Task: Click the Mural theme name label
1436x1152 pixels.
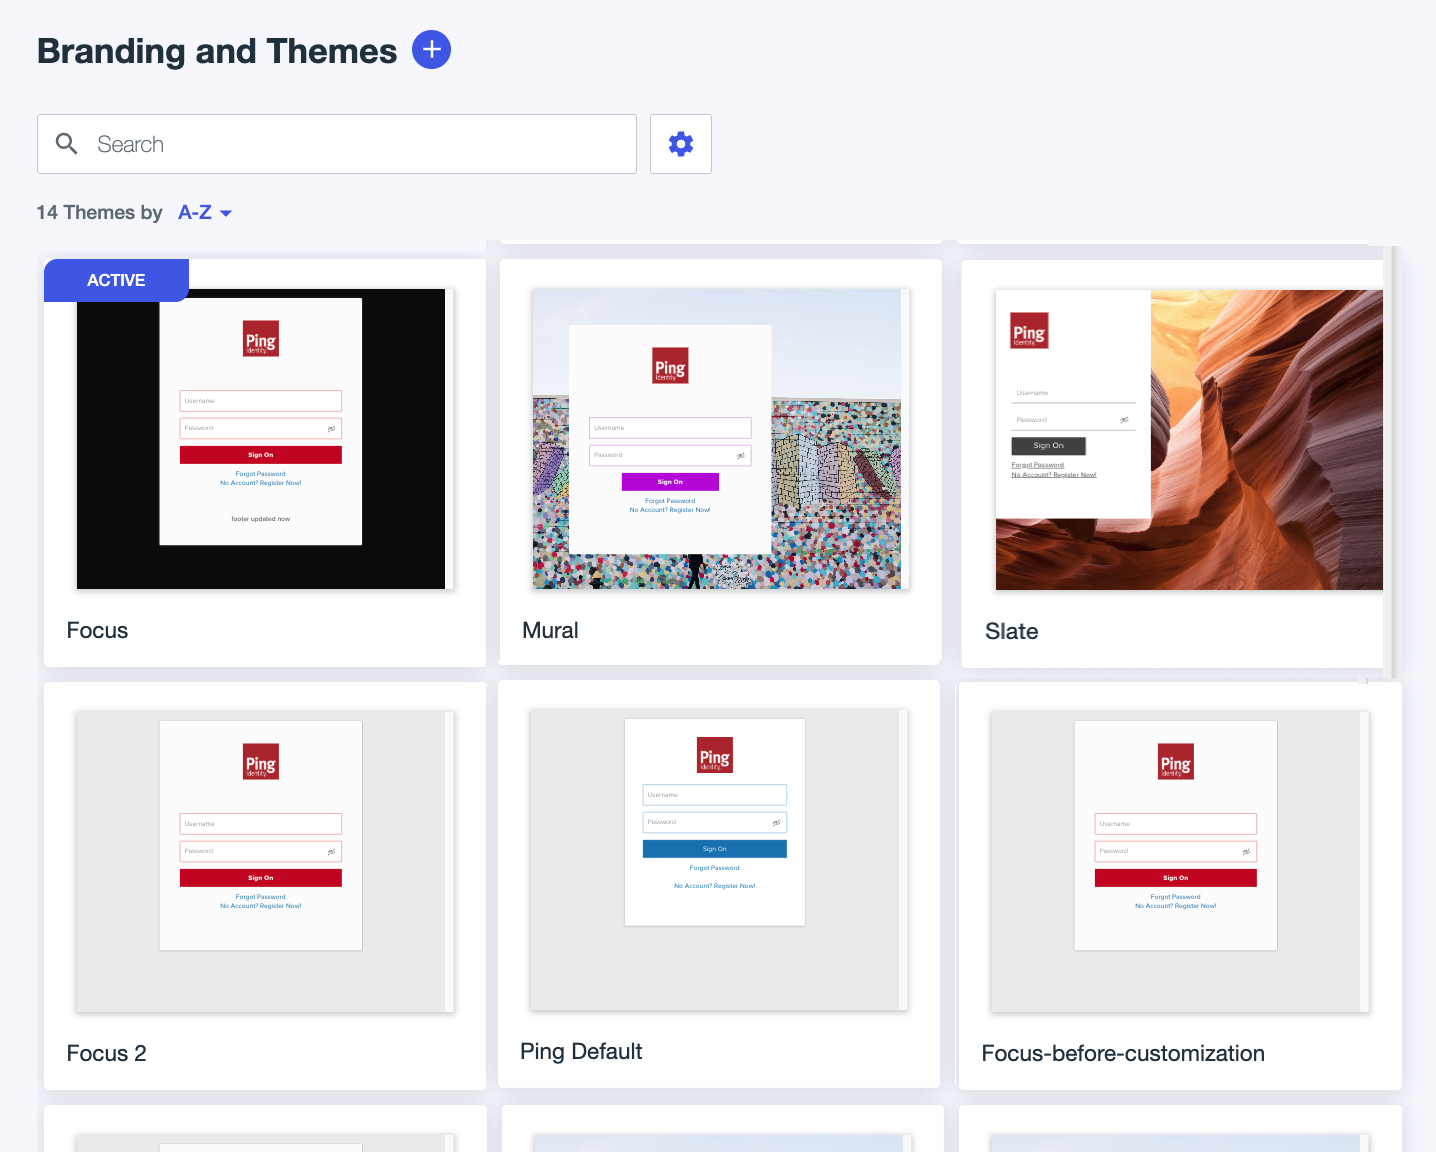Action: point(550,631)
